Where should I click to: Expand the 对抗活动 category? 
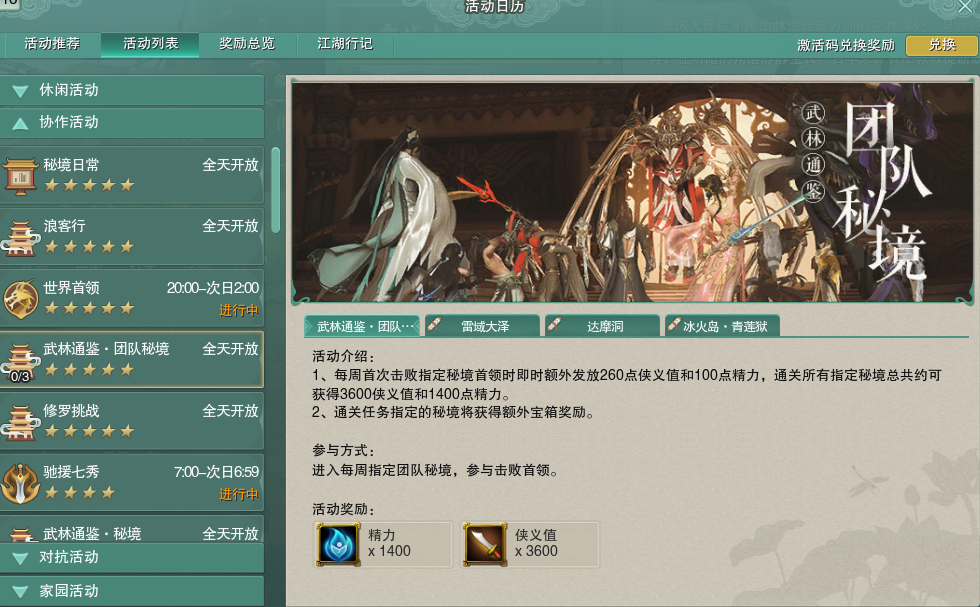132,558
